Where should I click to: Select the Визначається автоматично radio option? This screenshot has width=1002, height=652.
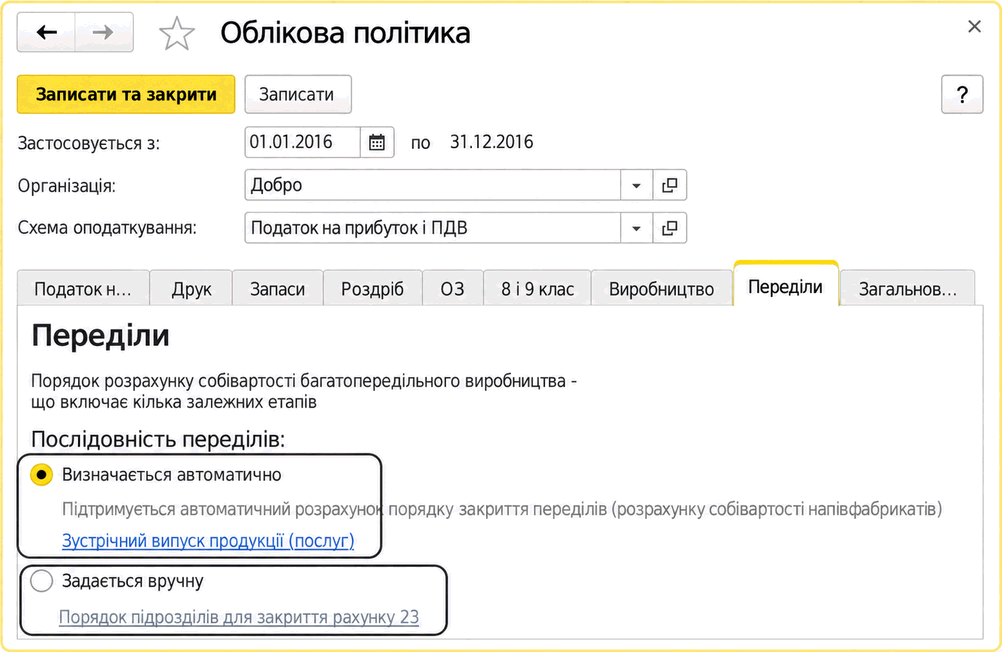42,475
